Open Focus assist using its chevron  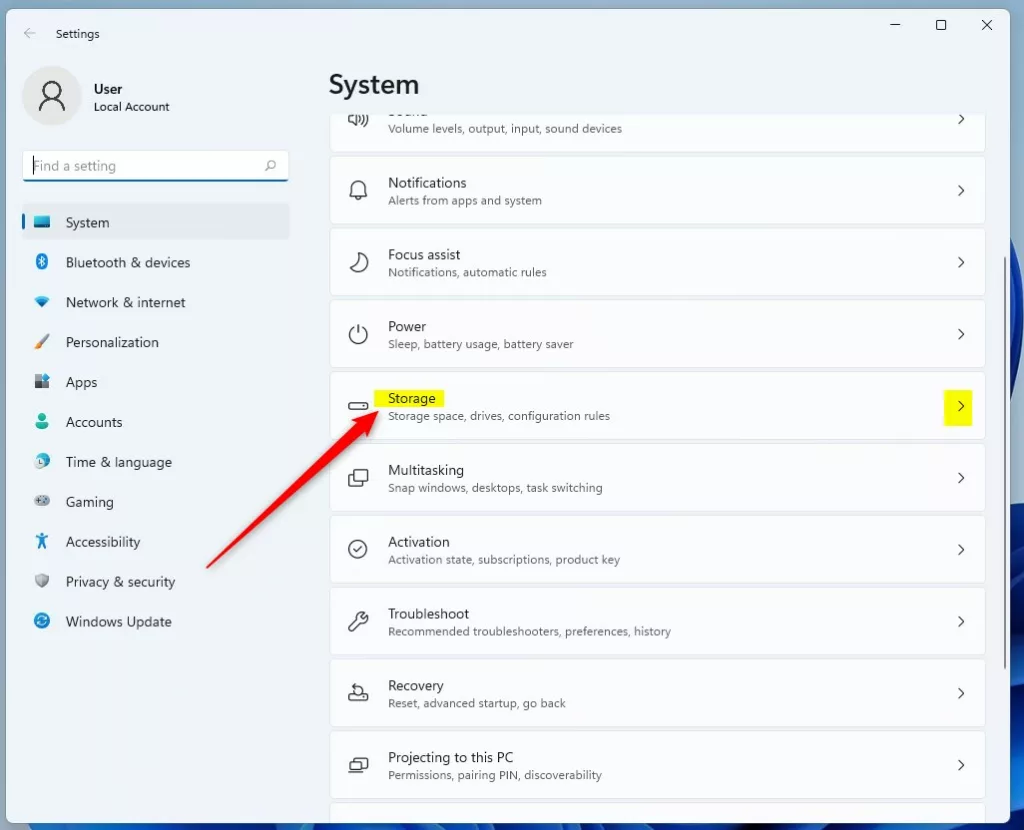[961, 263]
